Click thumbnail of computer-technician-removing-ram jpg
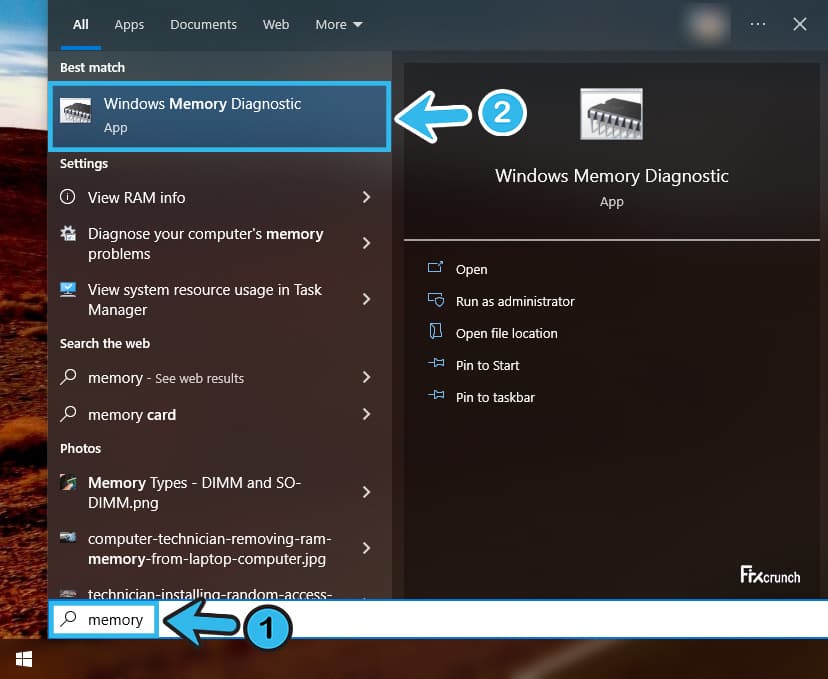 pyautogui.click(x=68, y=537)
